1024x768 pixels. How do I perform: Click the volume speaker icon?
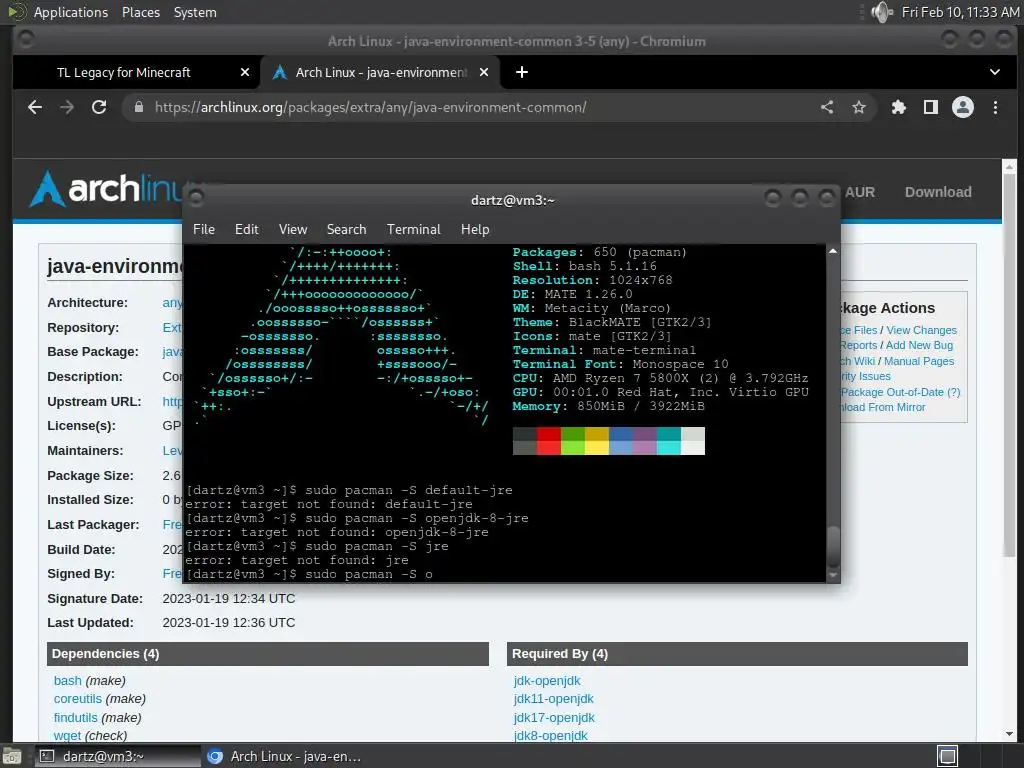pyautogui.click(x=882, y=12)
